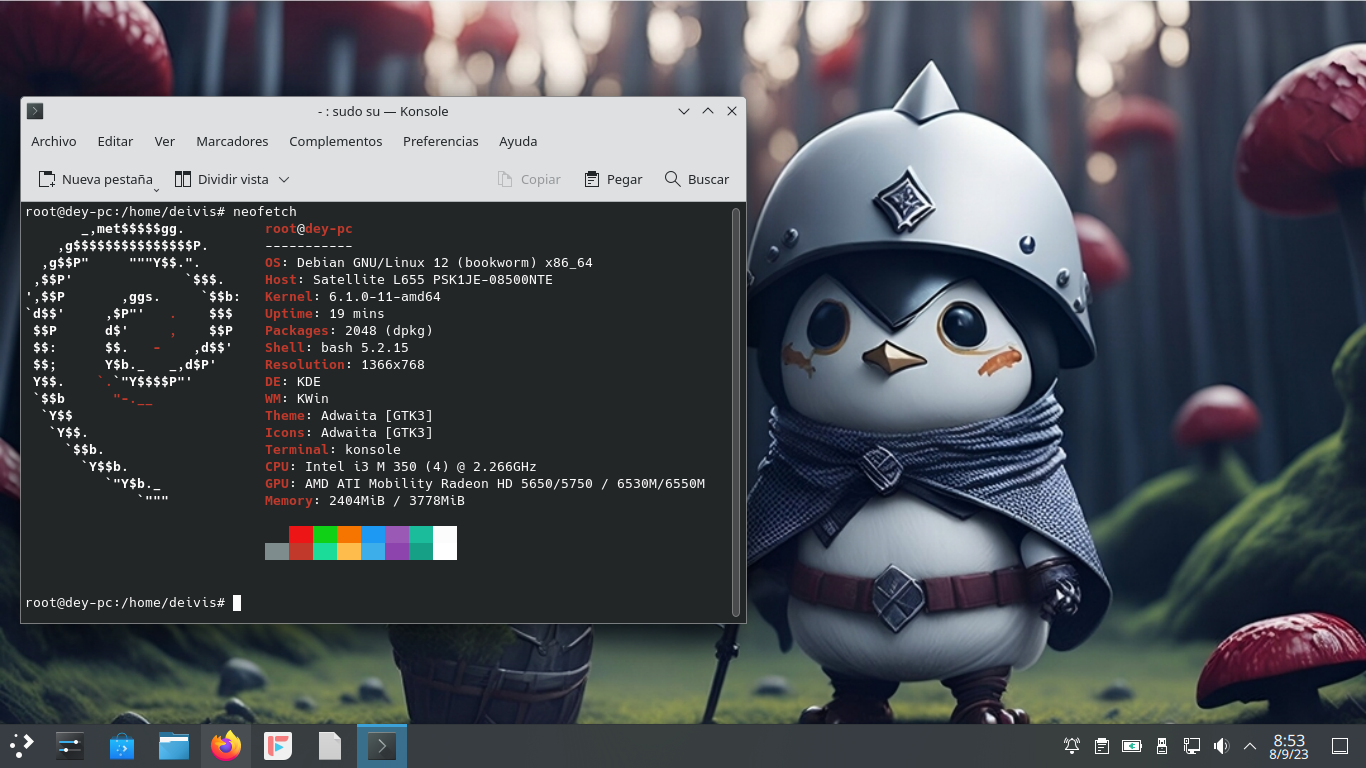The width and height of the screenshot is (1366, 768).
Task: Click the Konsole vertical scrollbar
Action: [737, 411]
